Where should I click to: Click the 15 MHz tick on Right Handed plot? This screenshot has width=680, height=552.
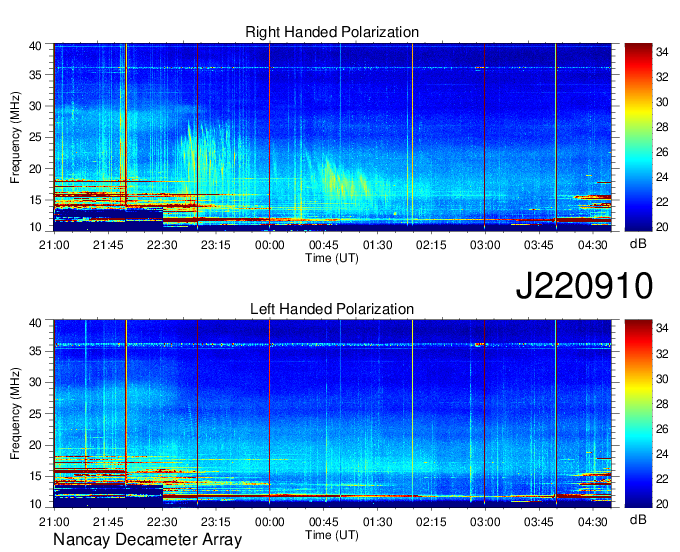click(x=35, y=200)
